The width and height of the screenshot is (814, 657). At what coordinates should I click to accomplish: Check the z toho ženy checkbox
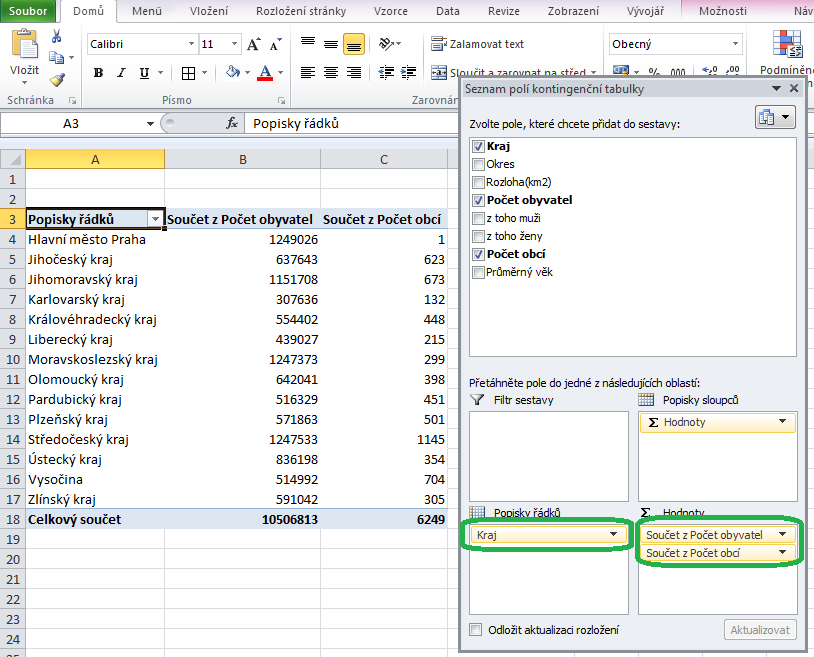478,237
